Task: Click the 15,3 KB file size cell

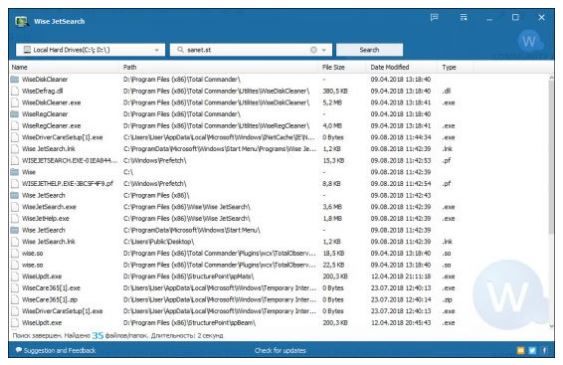Action: coord(333,160)
